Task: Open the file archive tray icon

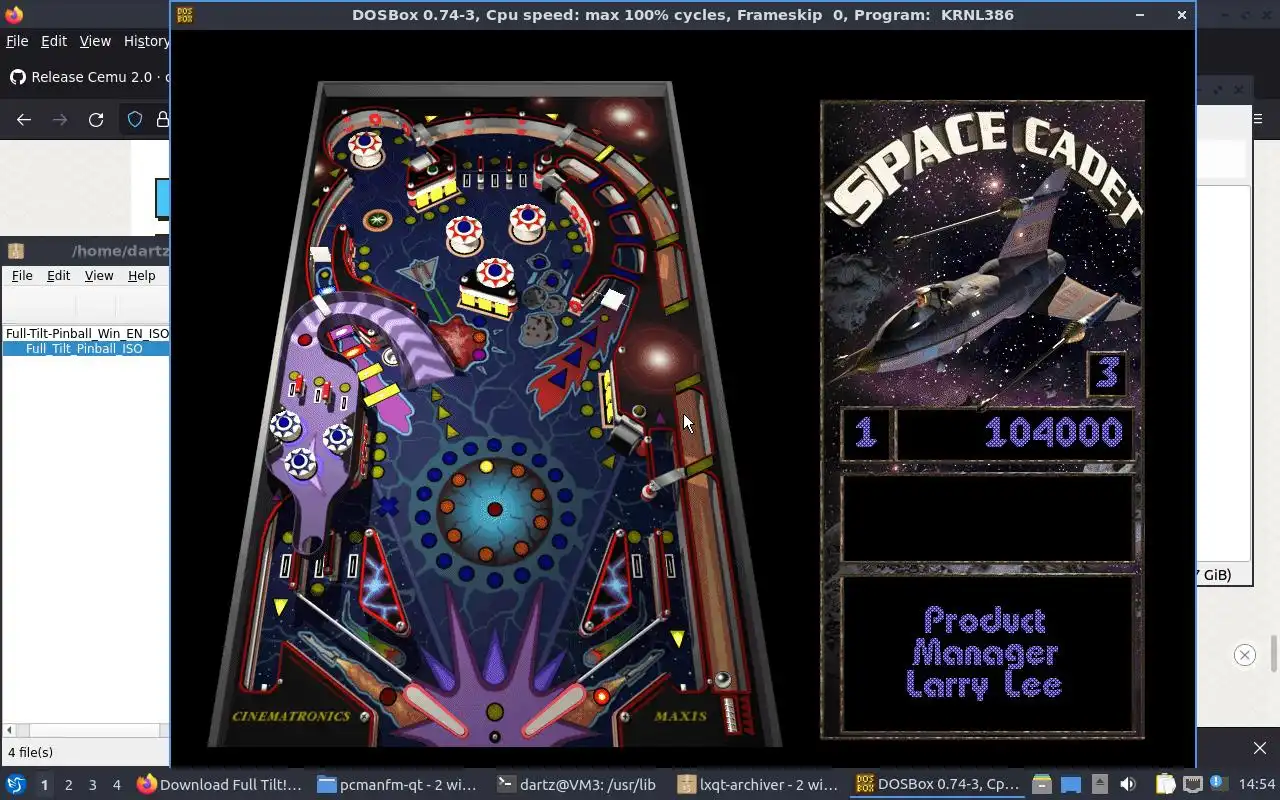Action: click(1042, 785)
